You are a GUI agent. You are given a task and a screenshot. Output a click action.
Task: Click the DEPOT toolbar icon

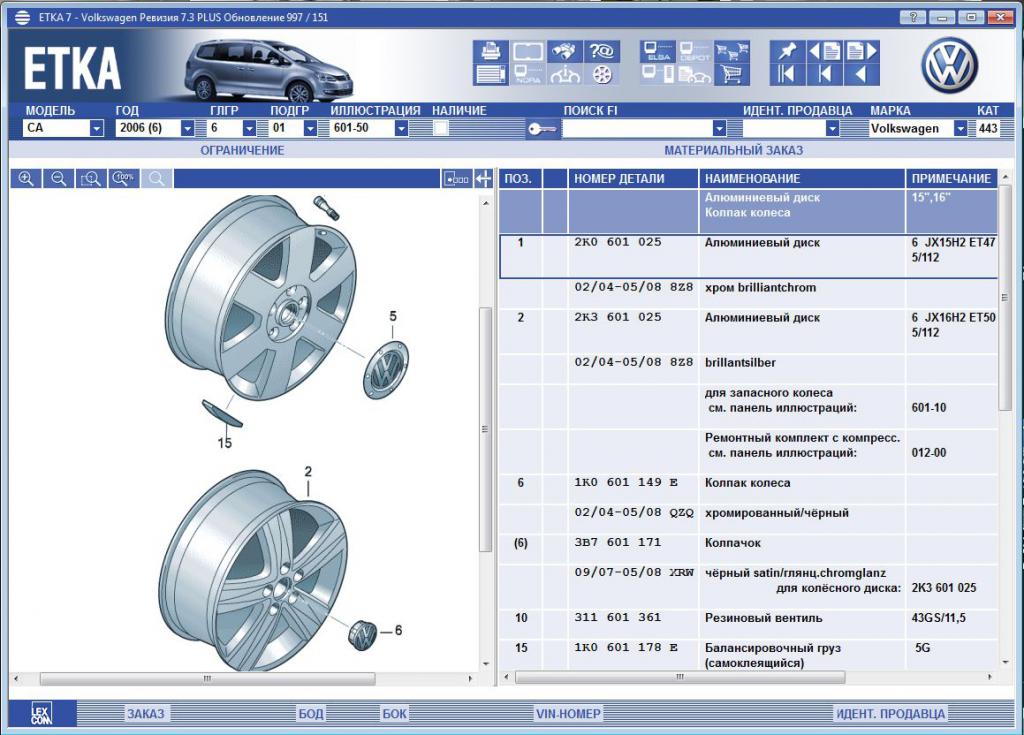click(x=694, y=51)
